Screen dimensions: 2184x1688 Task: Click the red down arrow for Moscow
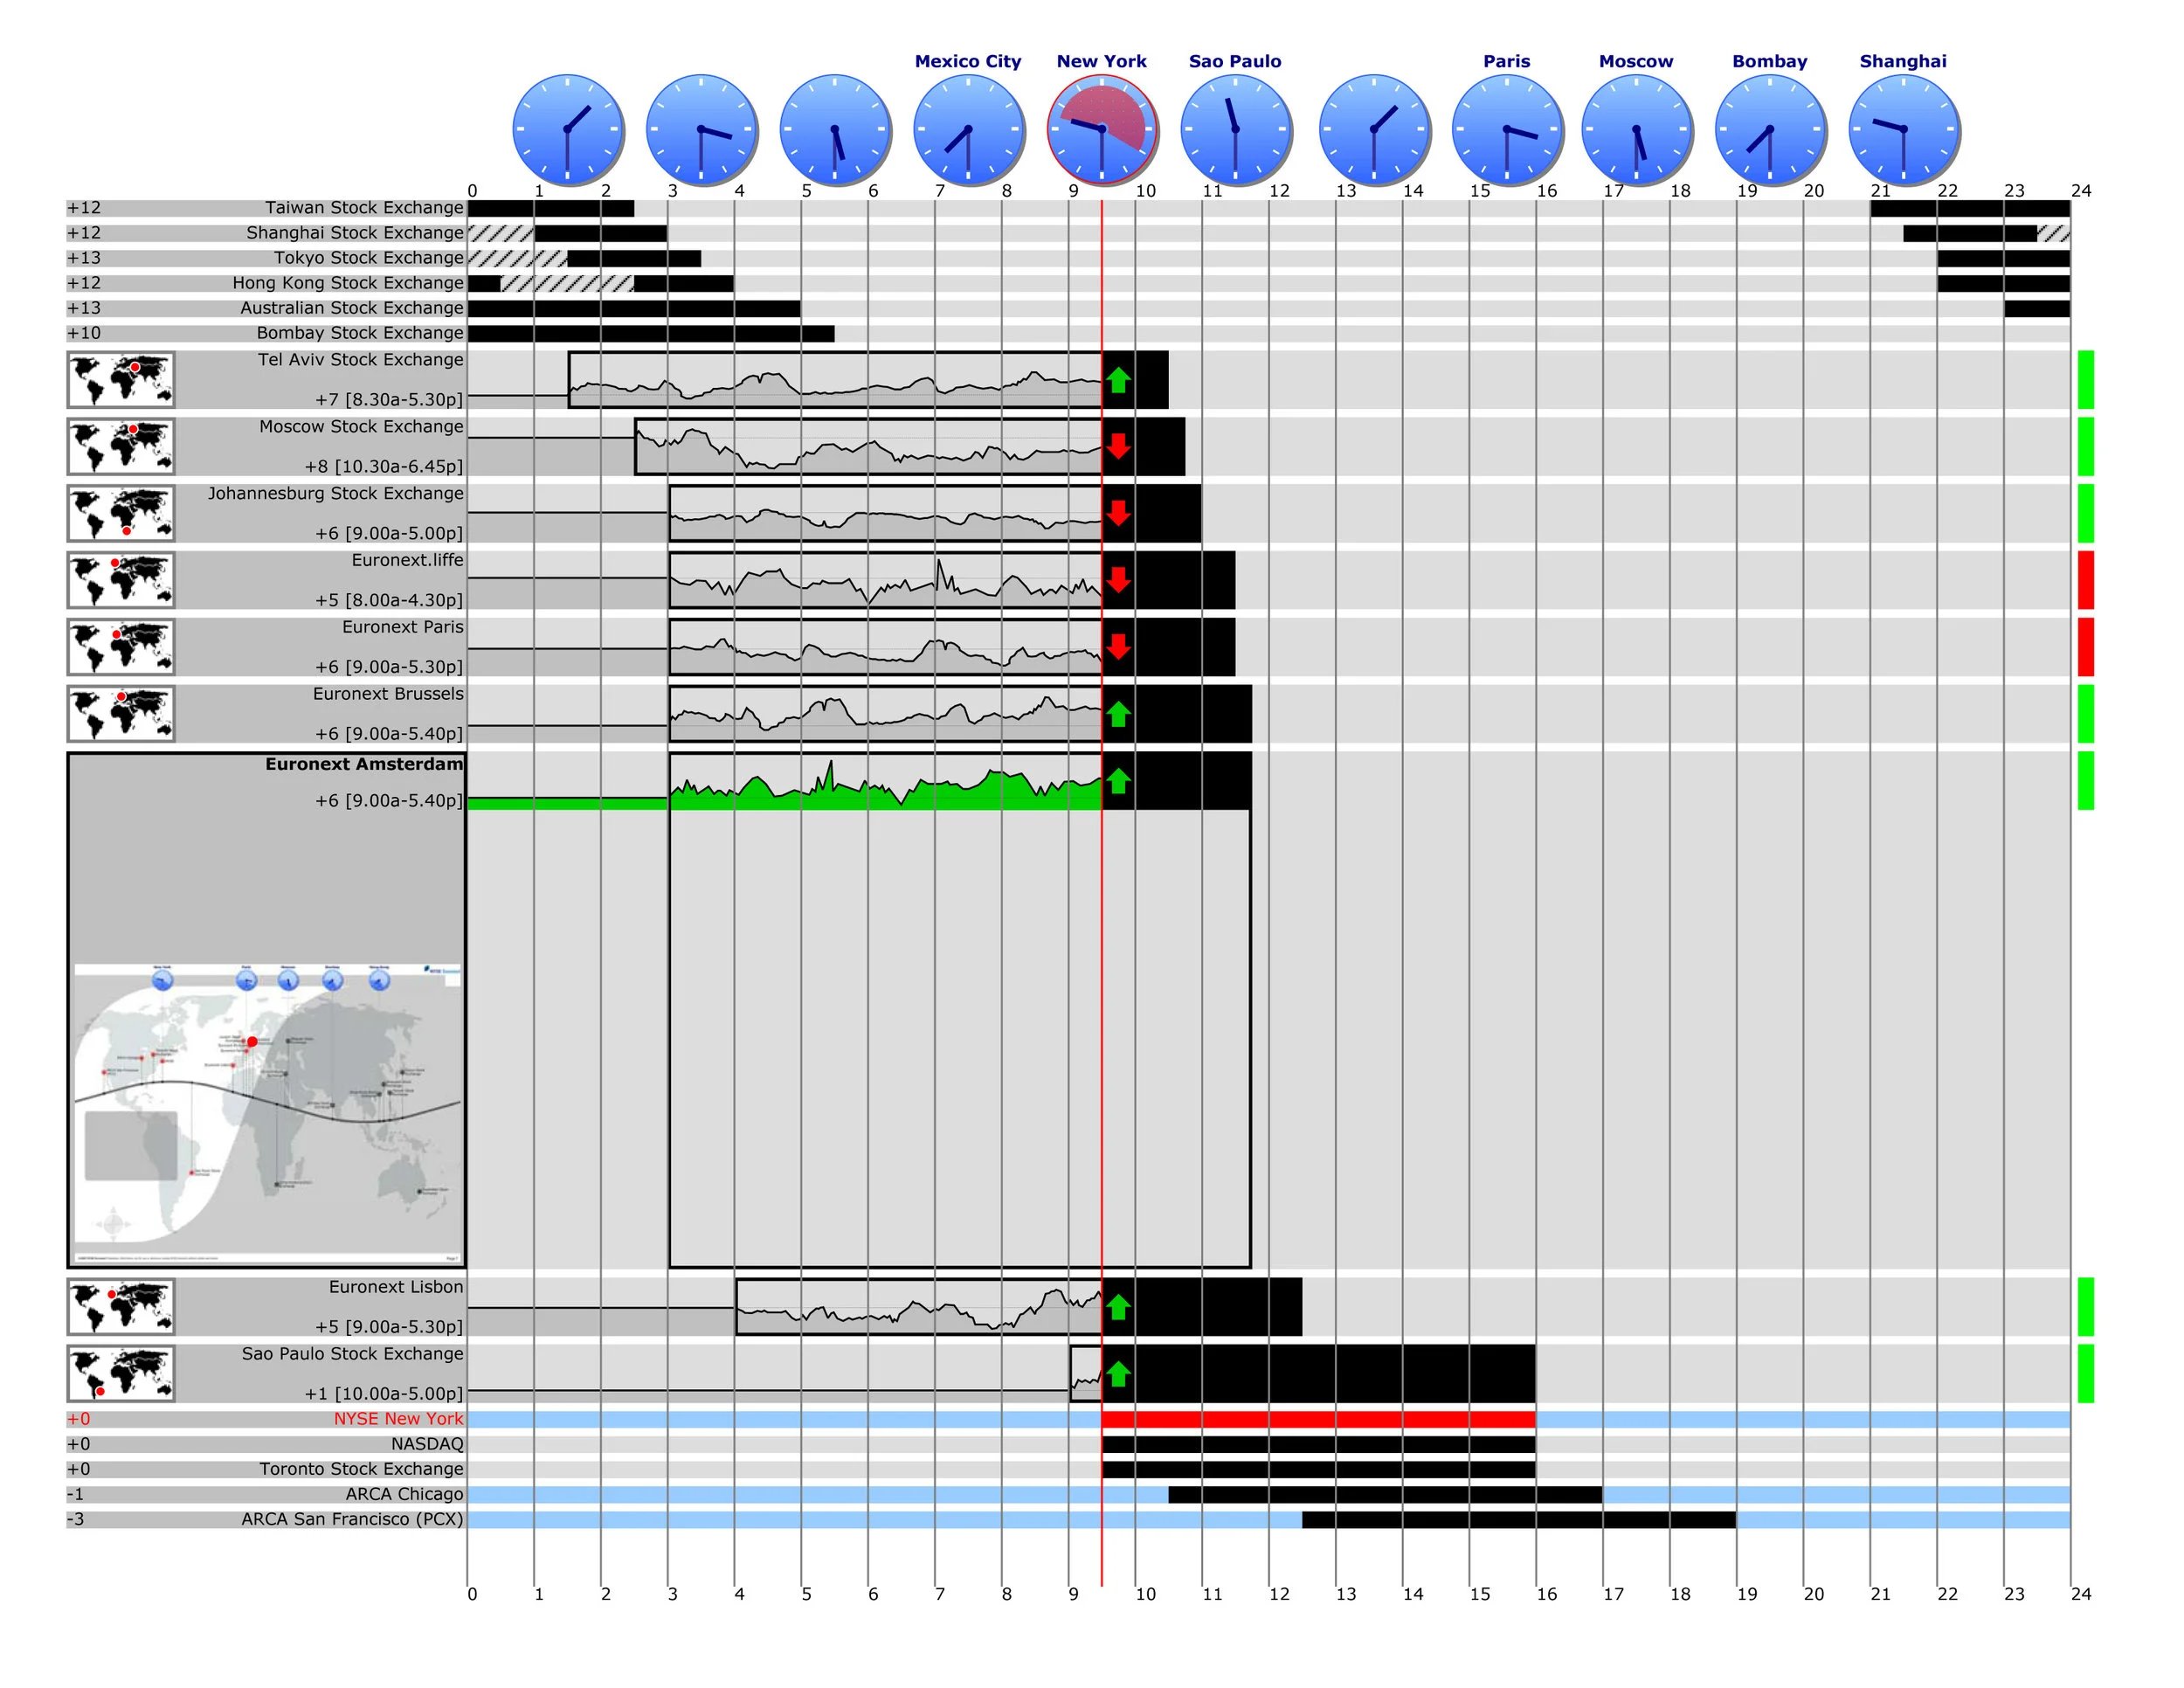[x=1119, y=447]
